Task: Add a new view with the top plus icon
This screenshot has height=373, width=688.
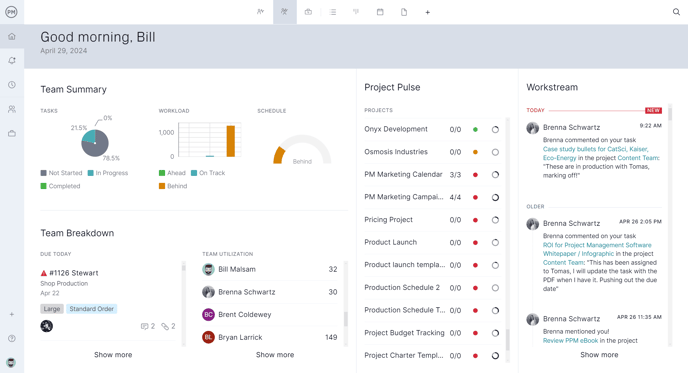Action: click(427, 12)
